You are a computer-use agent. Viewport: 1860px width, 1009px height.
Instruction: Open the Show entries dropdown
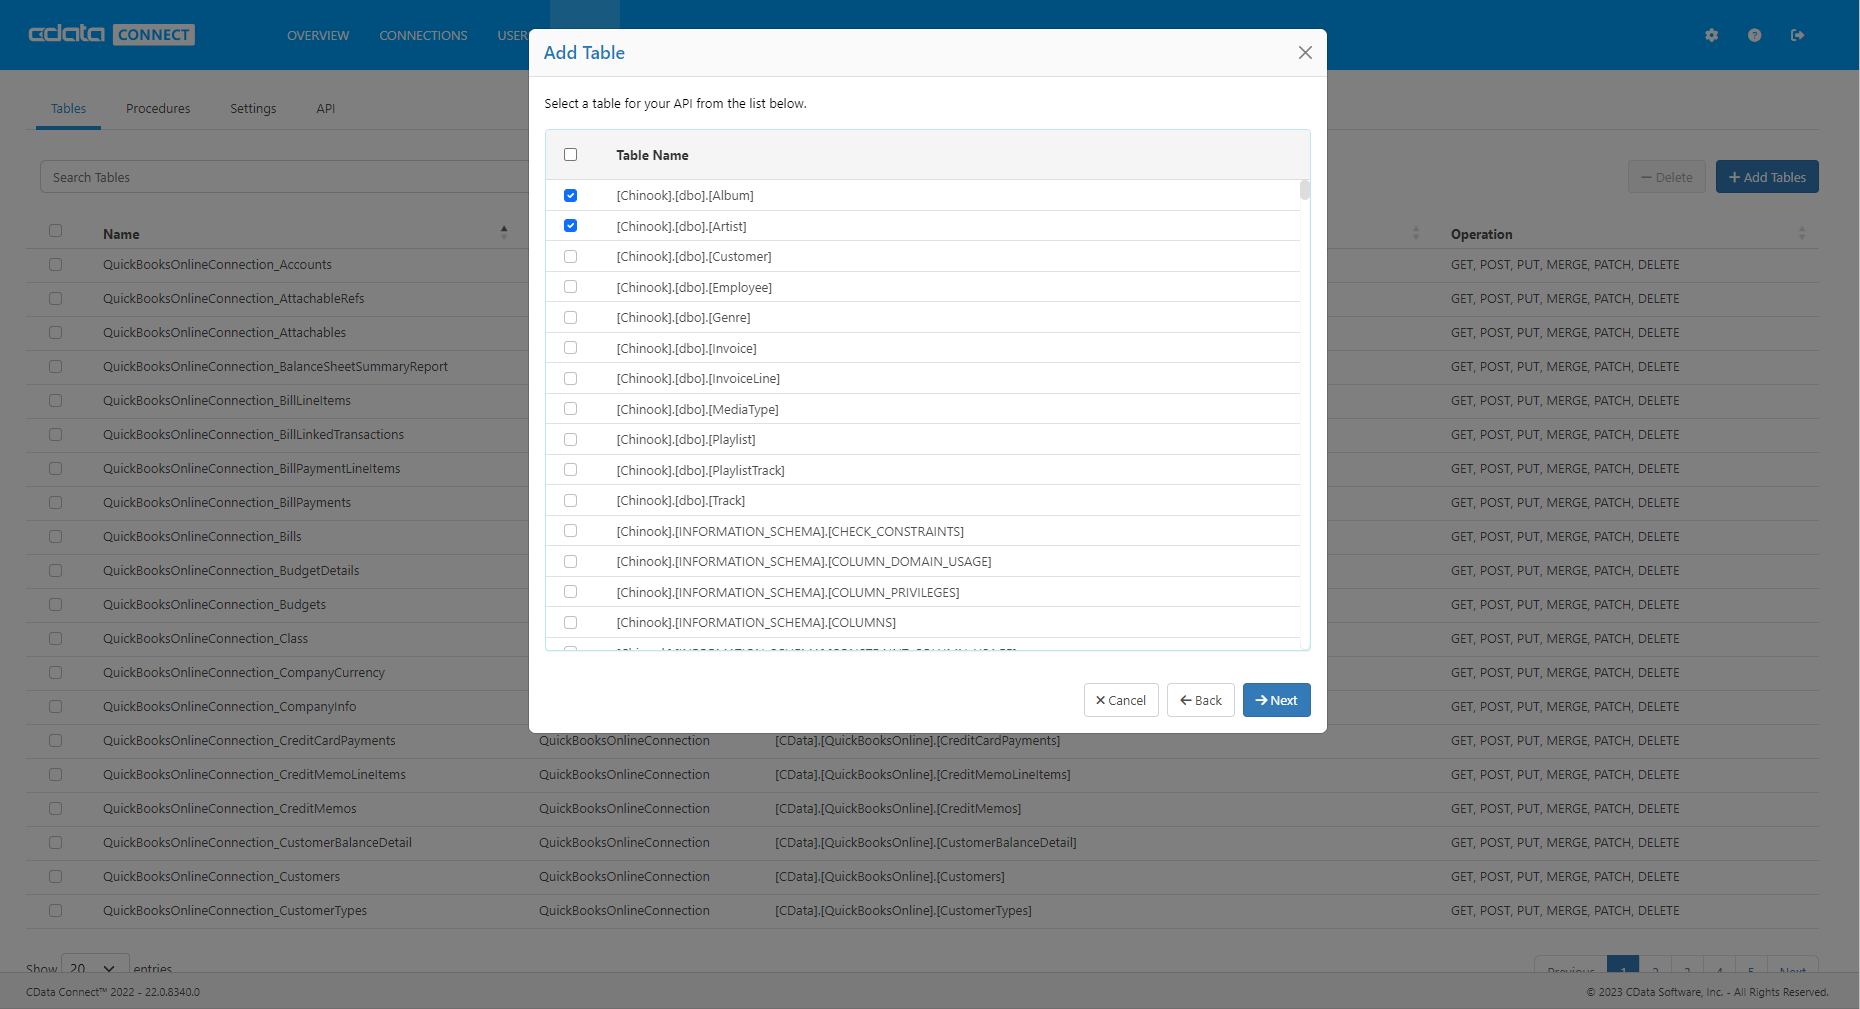point(94,967)
